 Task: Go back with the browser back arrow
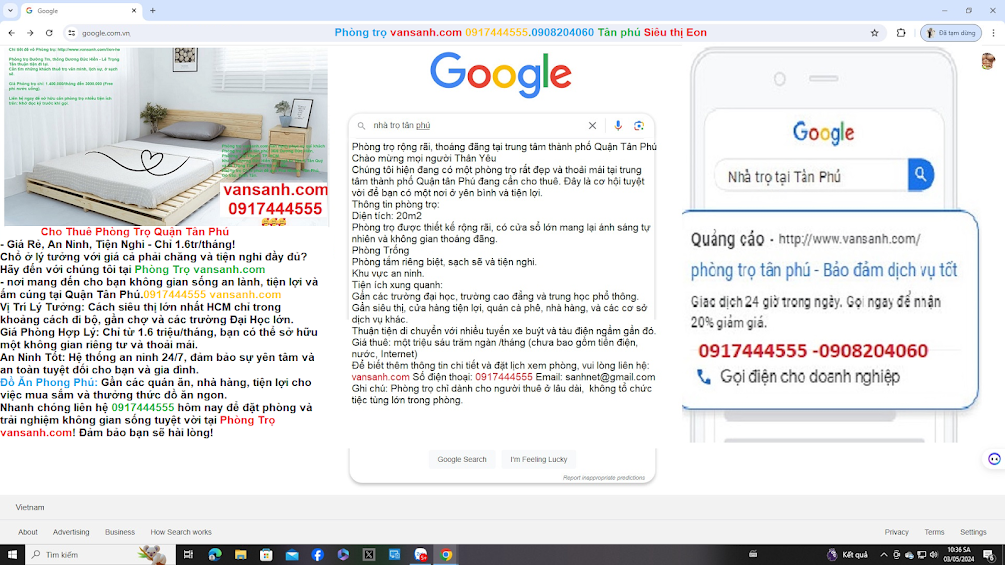click(12, 33)
